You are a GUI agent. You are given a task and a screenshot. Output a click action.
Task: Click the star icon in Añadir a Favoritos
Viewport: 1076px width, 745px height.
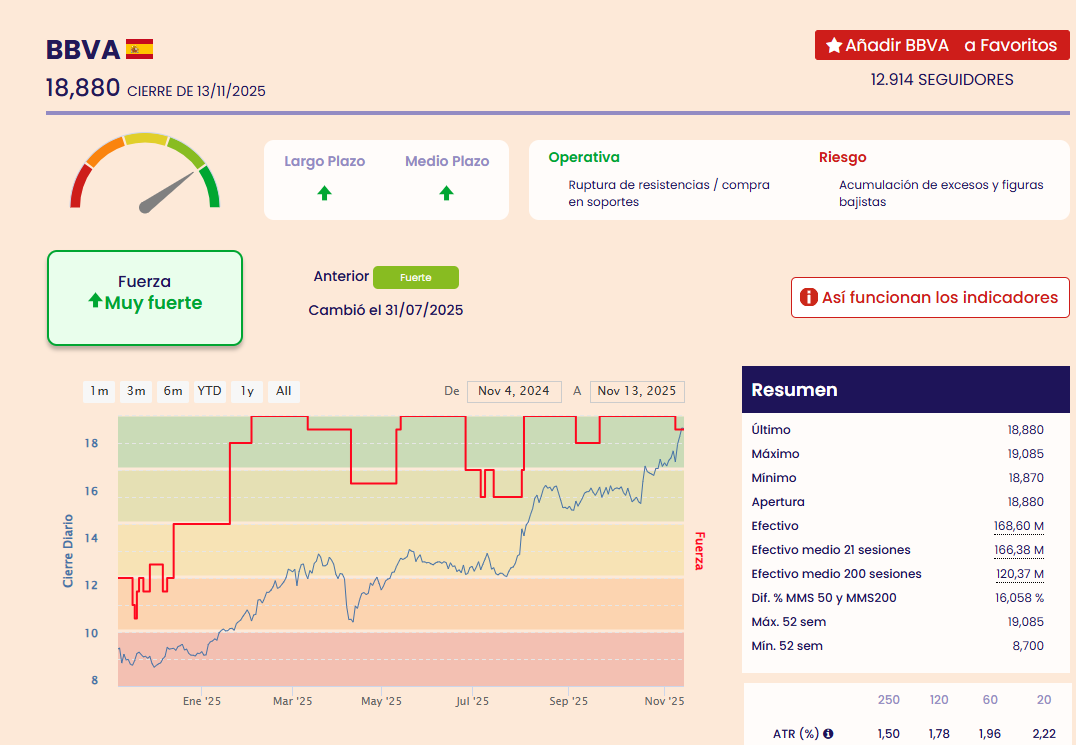[834, 45]
